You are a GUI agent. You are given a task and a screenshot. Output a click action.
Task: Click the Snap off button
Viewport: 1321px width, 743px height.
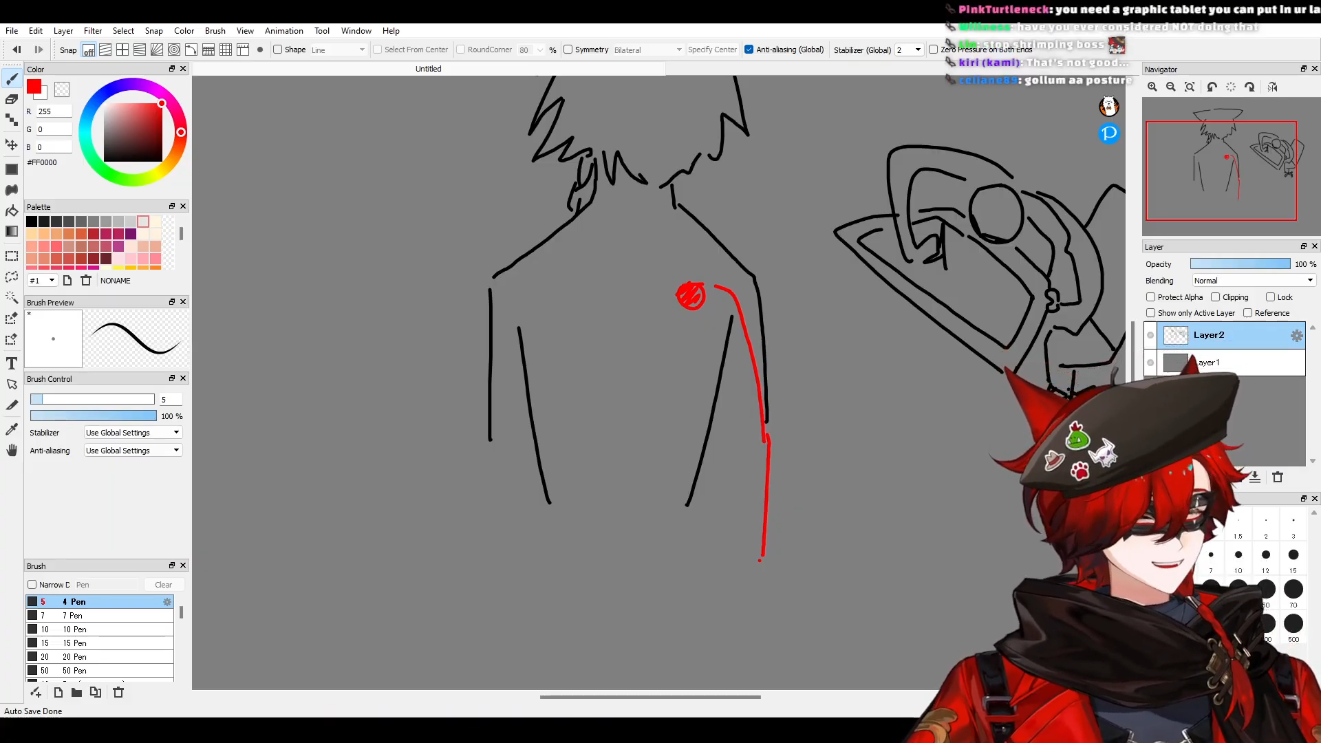[88, 50]
